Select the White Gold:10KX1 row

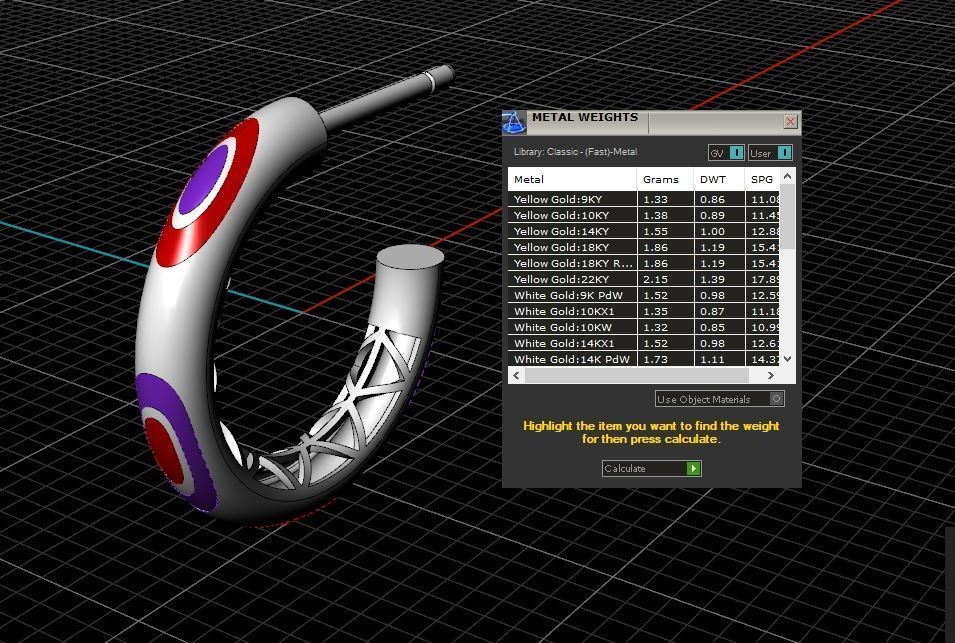644,311
